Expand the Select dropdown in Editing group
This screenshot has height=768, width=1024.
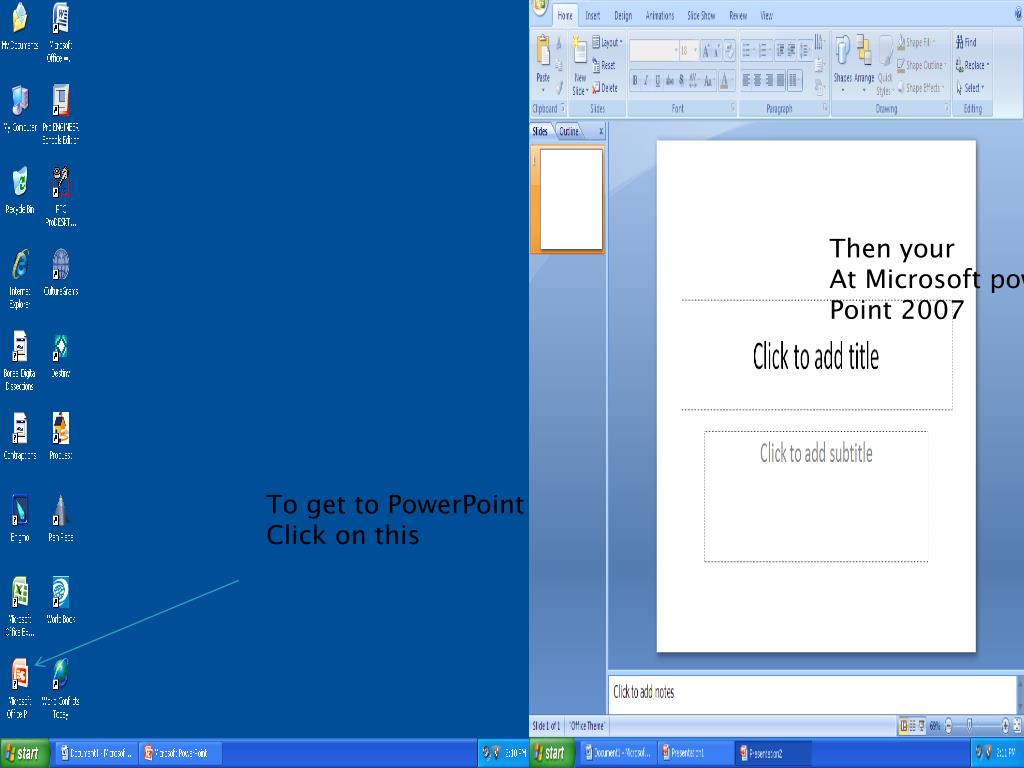pyautogui.click(x=972, y=88)
